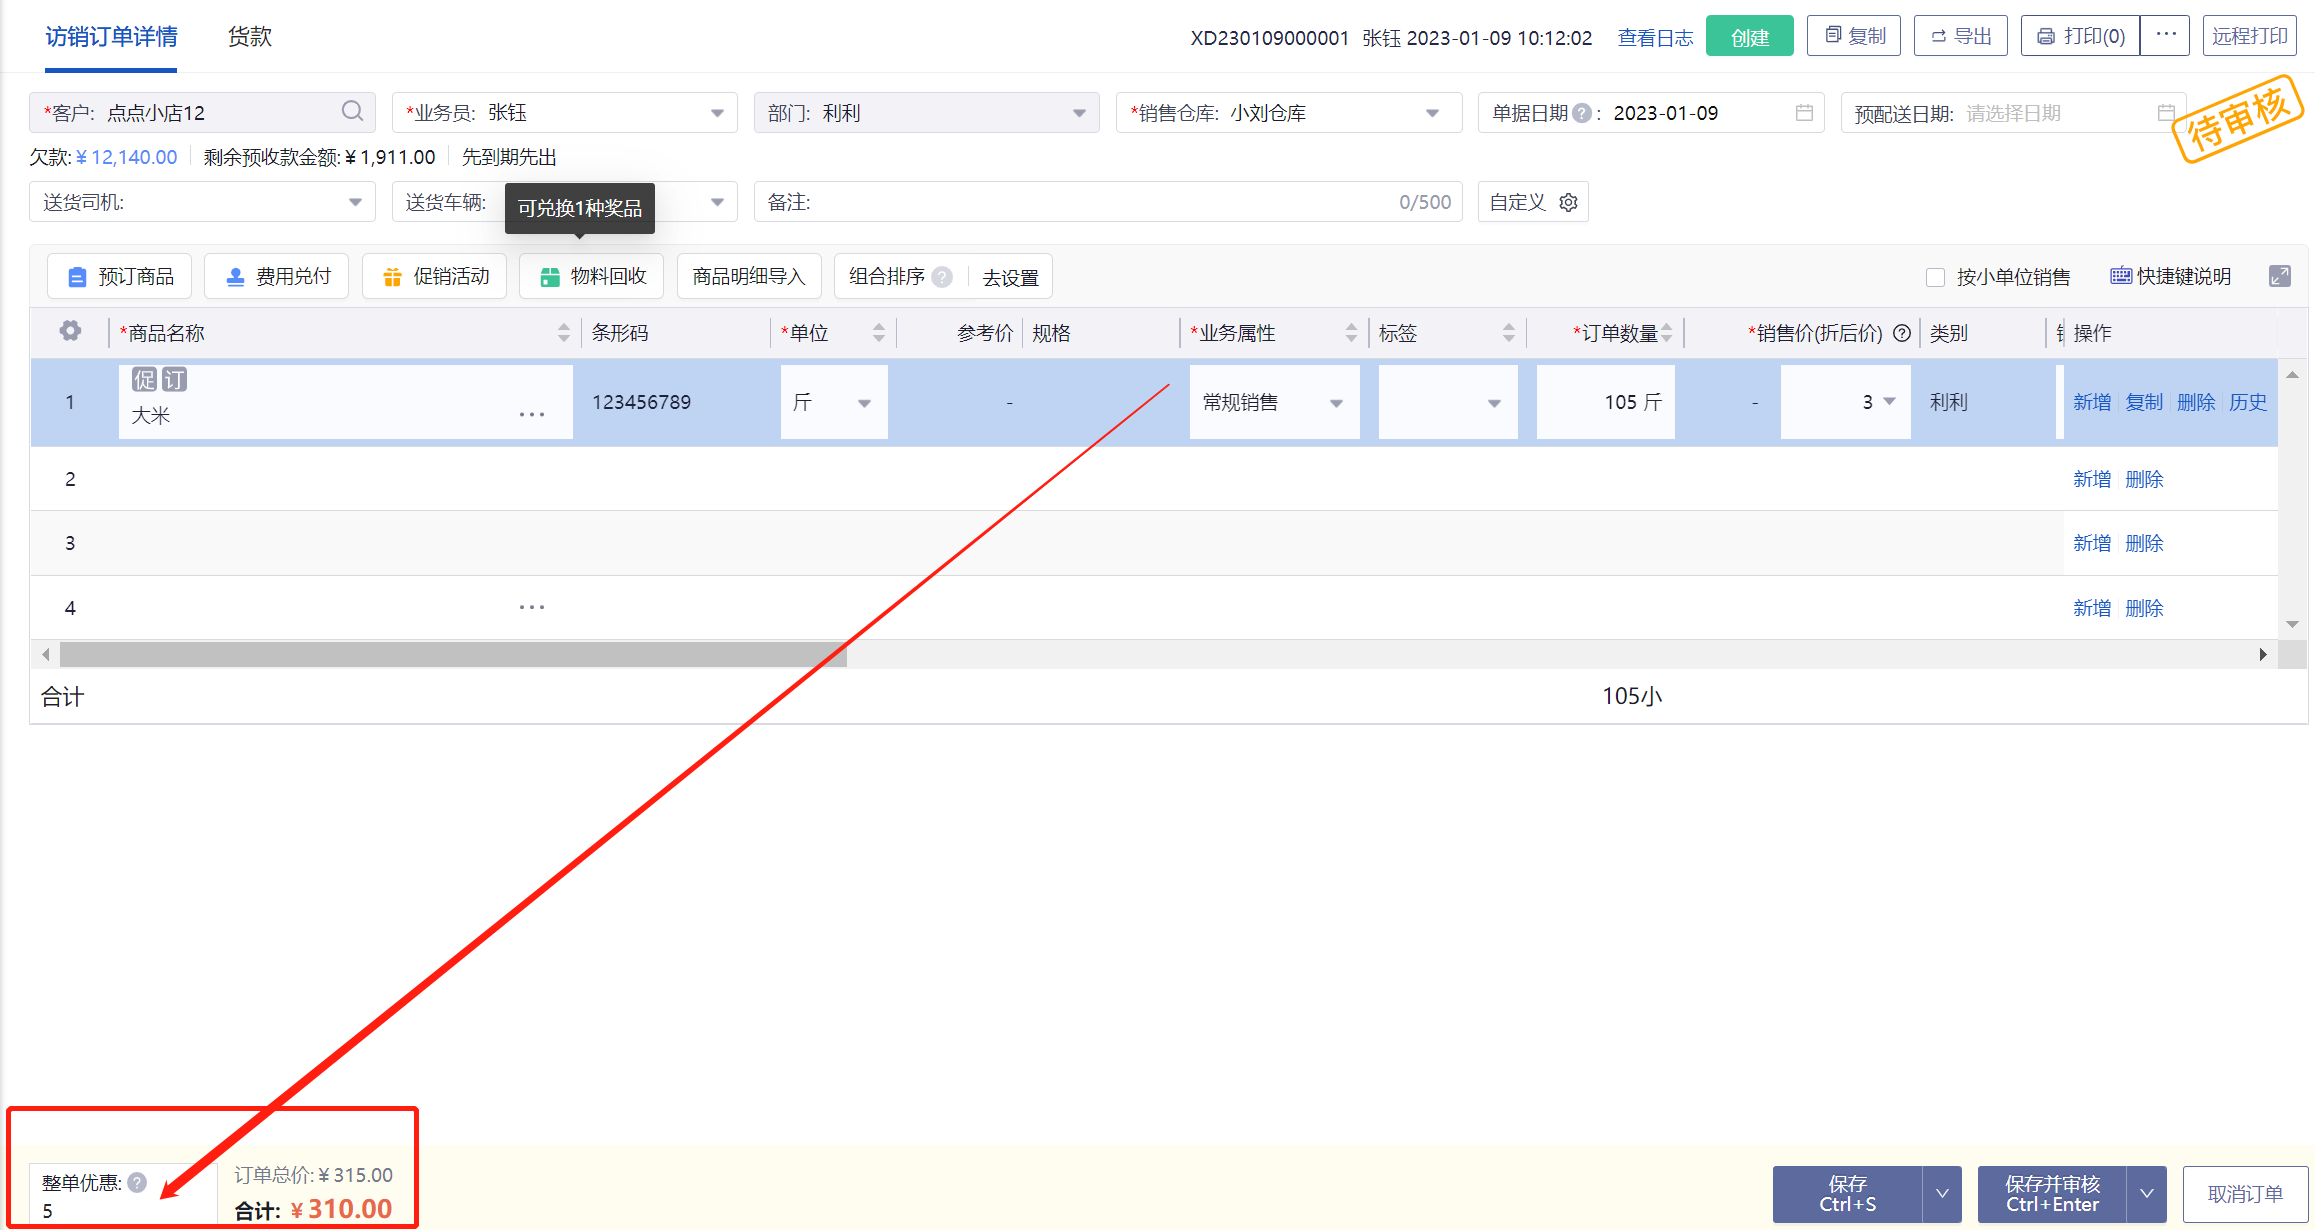Open the 预配送日期 calendar icon
This screenshot has height=1230, width=2315.
(x=2165, y=113)
